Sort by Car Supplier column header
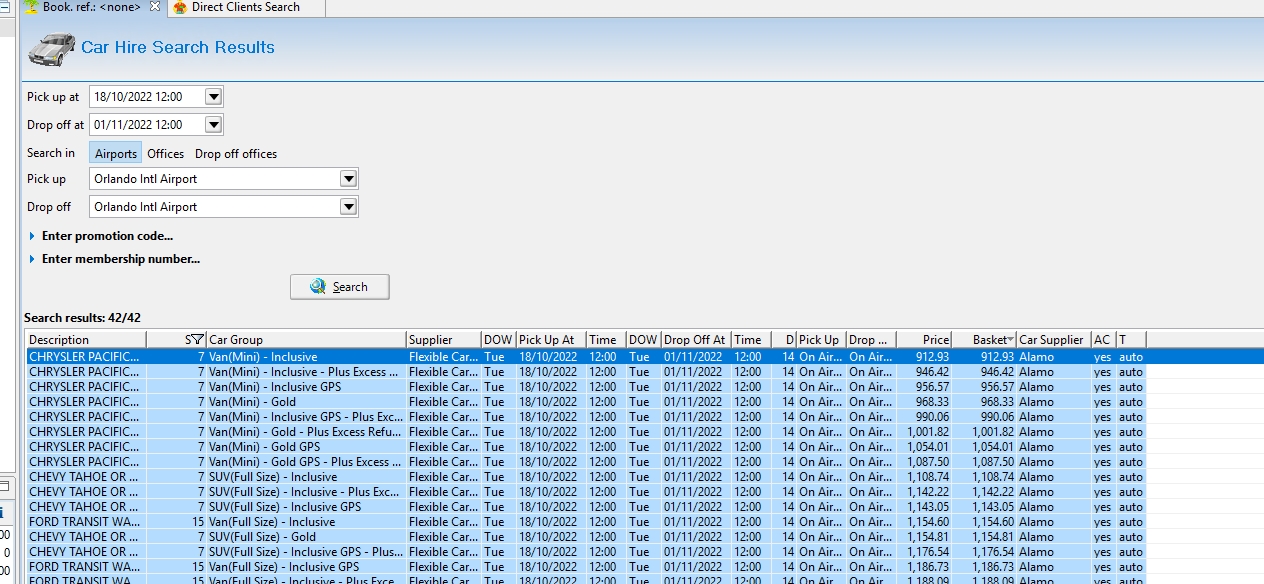The image size is (1264, 584). coord(1053,340)
